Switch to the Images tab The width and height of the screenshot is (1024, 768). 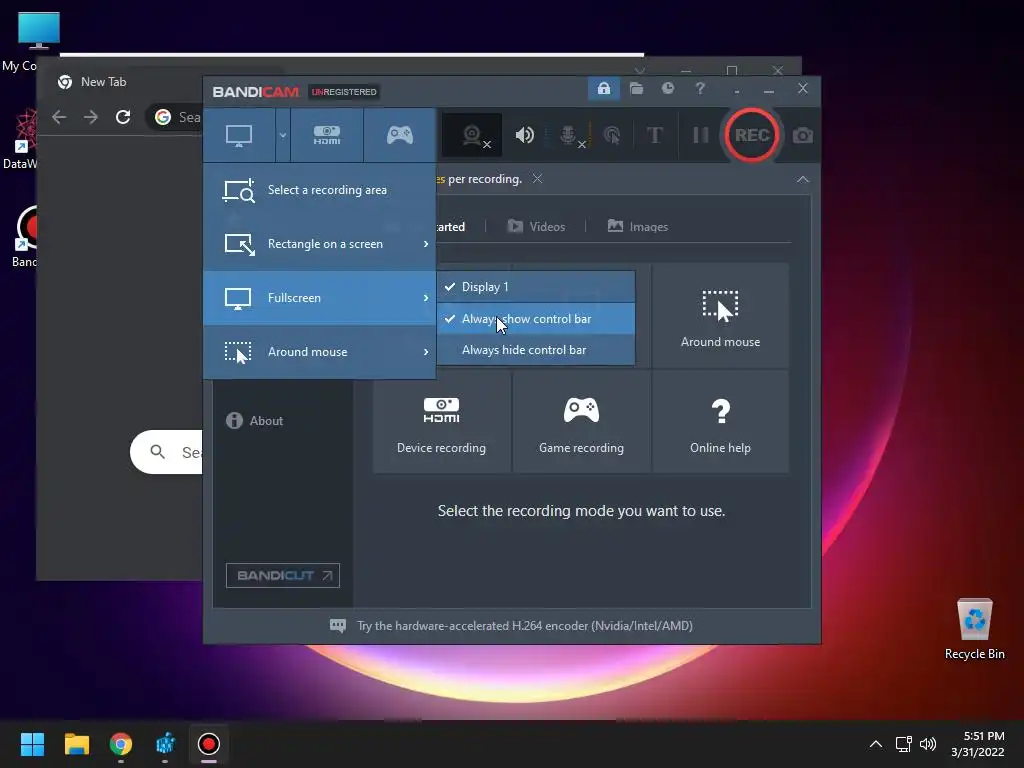pyautogui.click(x=637, y=227)
